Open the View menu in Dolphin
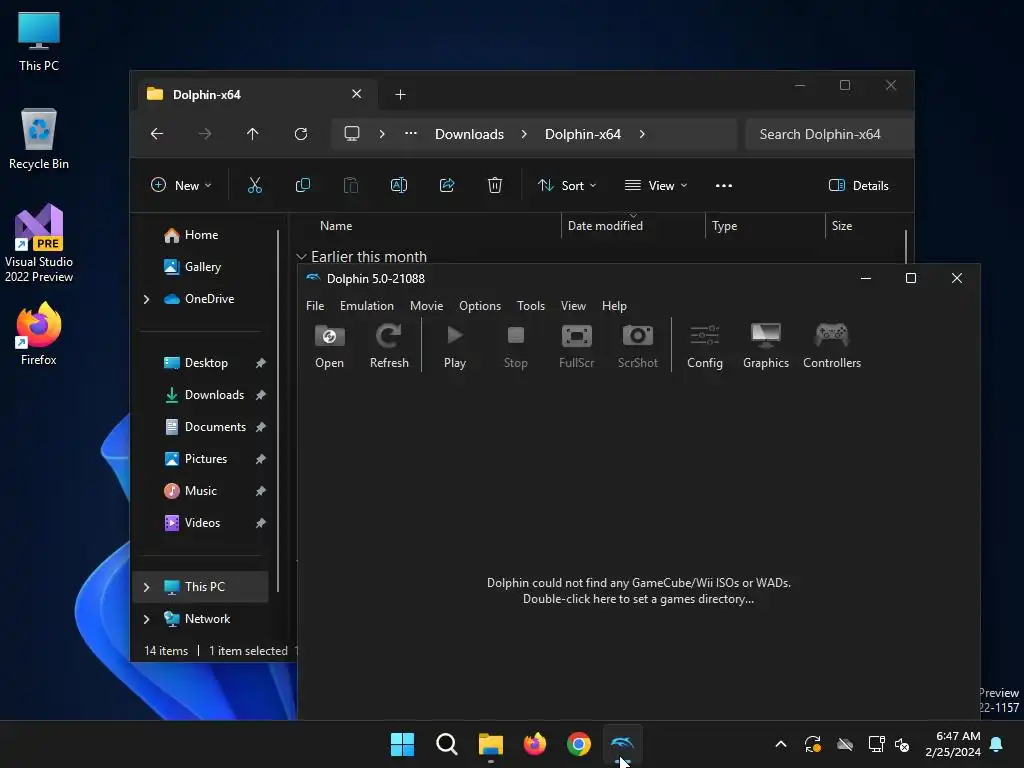Image resolution: width=1024 pixels, height=768 pixels. 573,306
